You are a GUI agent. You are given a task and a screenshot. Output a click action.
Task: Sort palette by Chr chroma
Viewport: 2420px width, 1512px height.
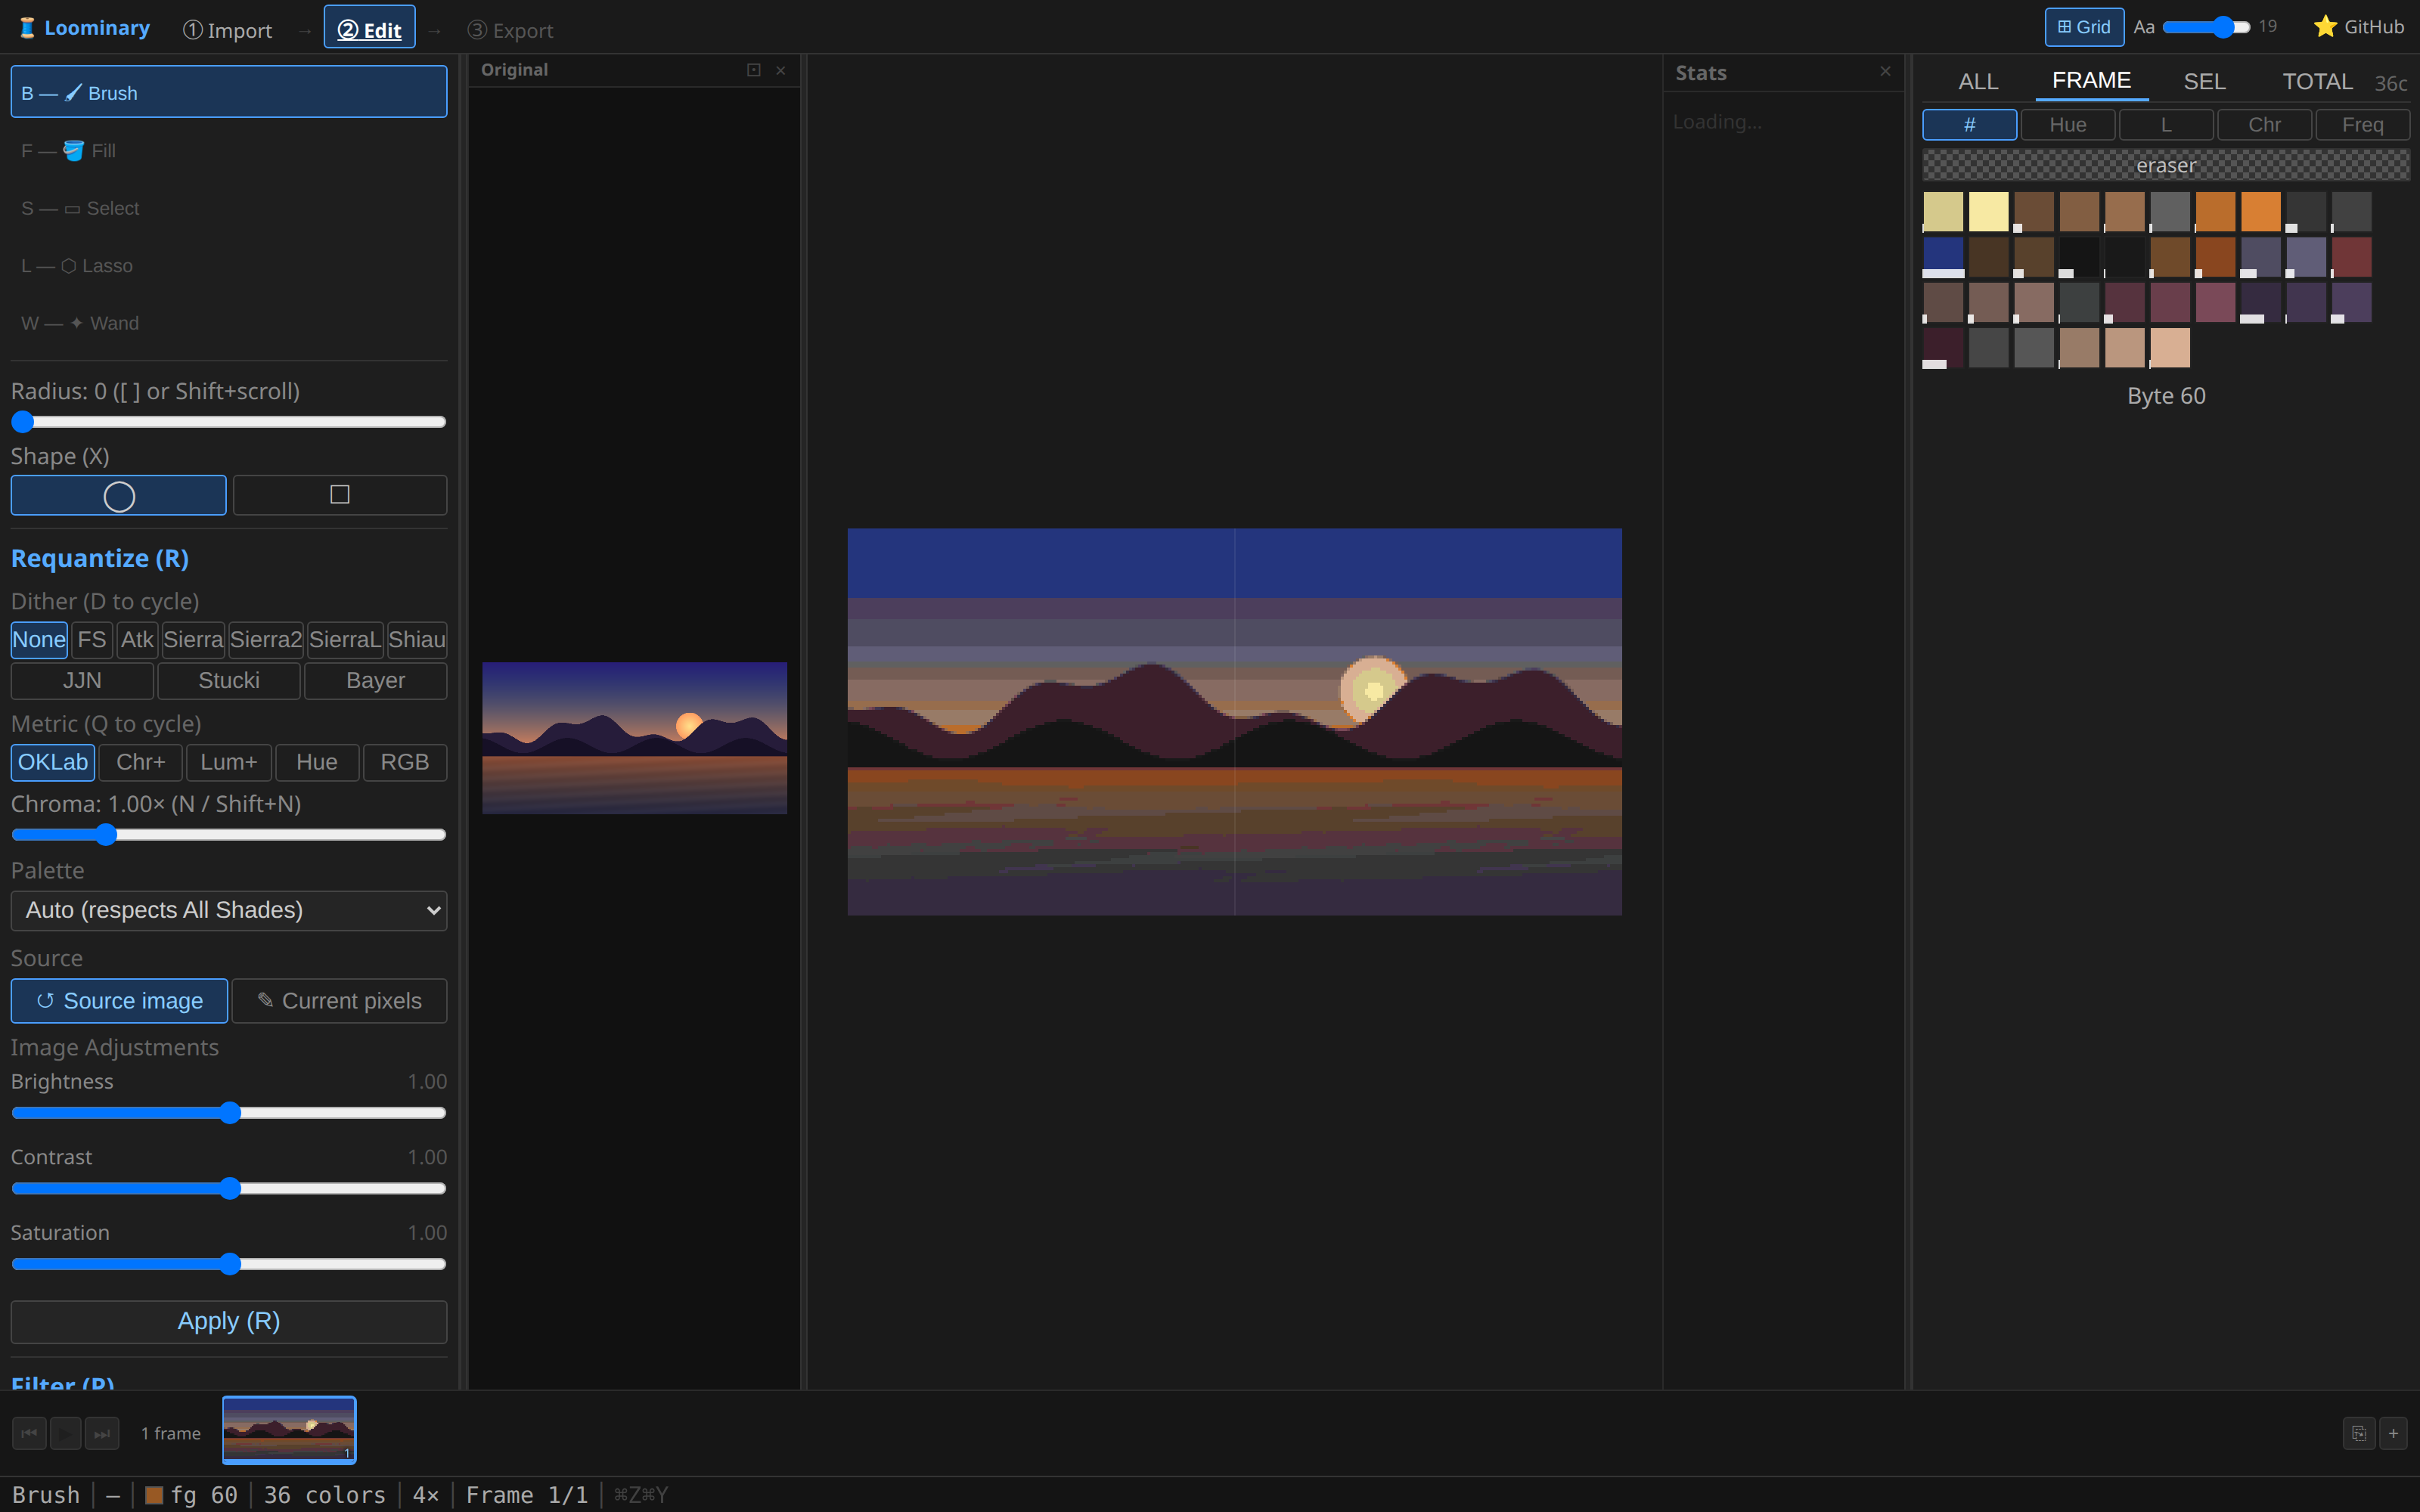point(2264,125)
